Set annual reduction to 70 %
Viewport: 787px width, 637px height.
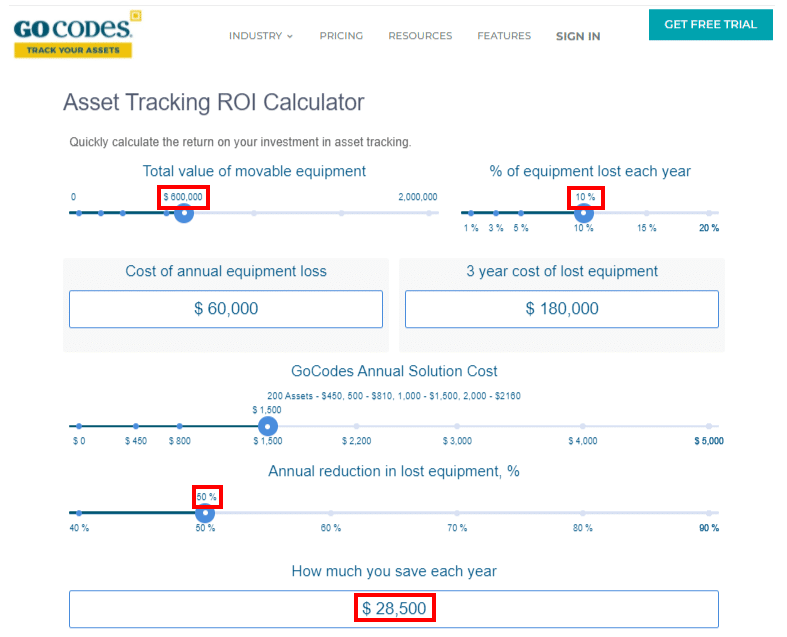457,513
